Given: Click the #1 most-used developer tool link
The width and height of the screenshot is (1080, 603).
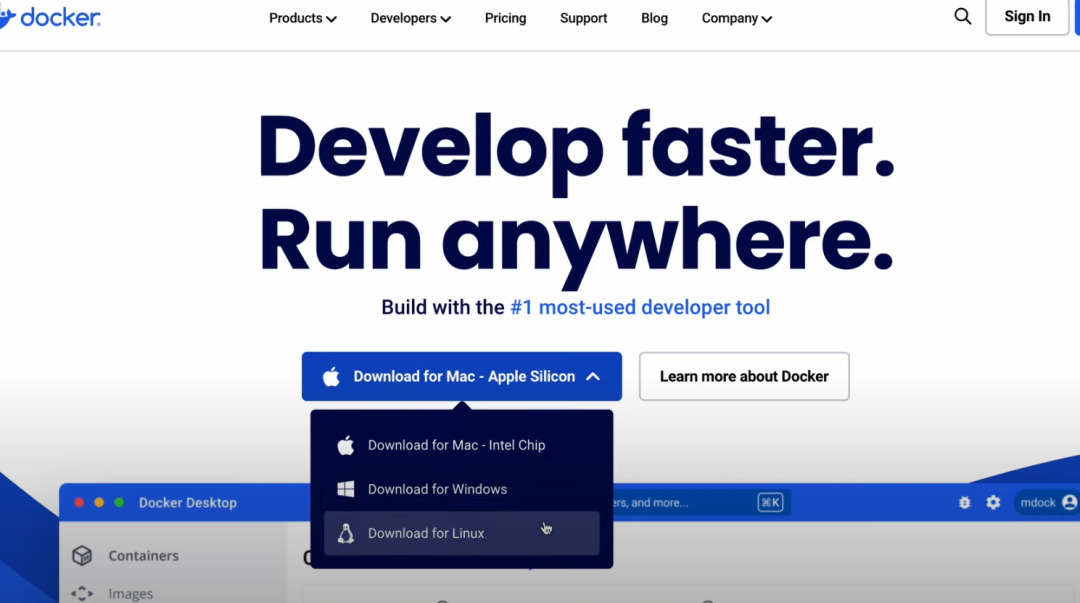Looking at the screenshot, I should point(640,307).
